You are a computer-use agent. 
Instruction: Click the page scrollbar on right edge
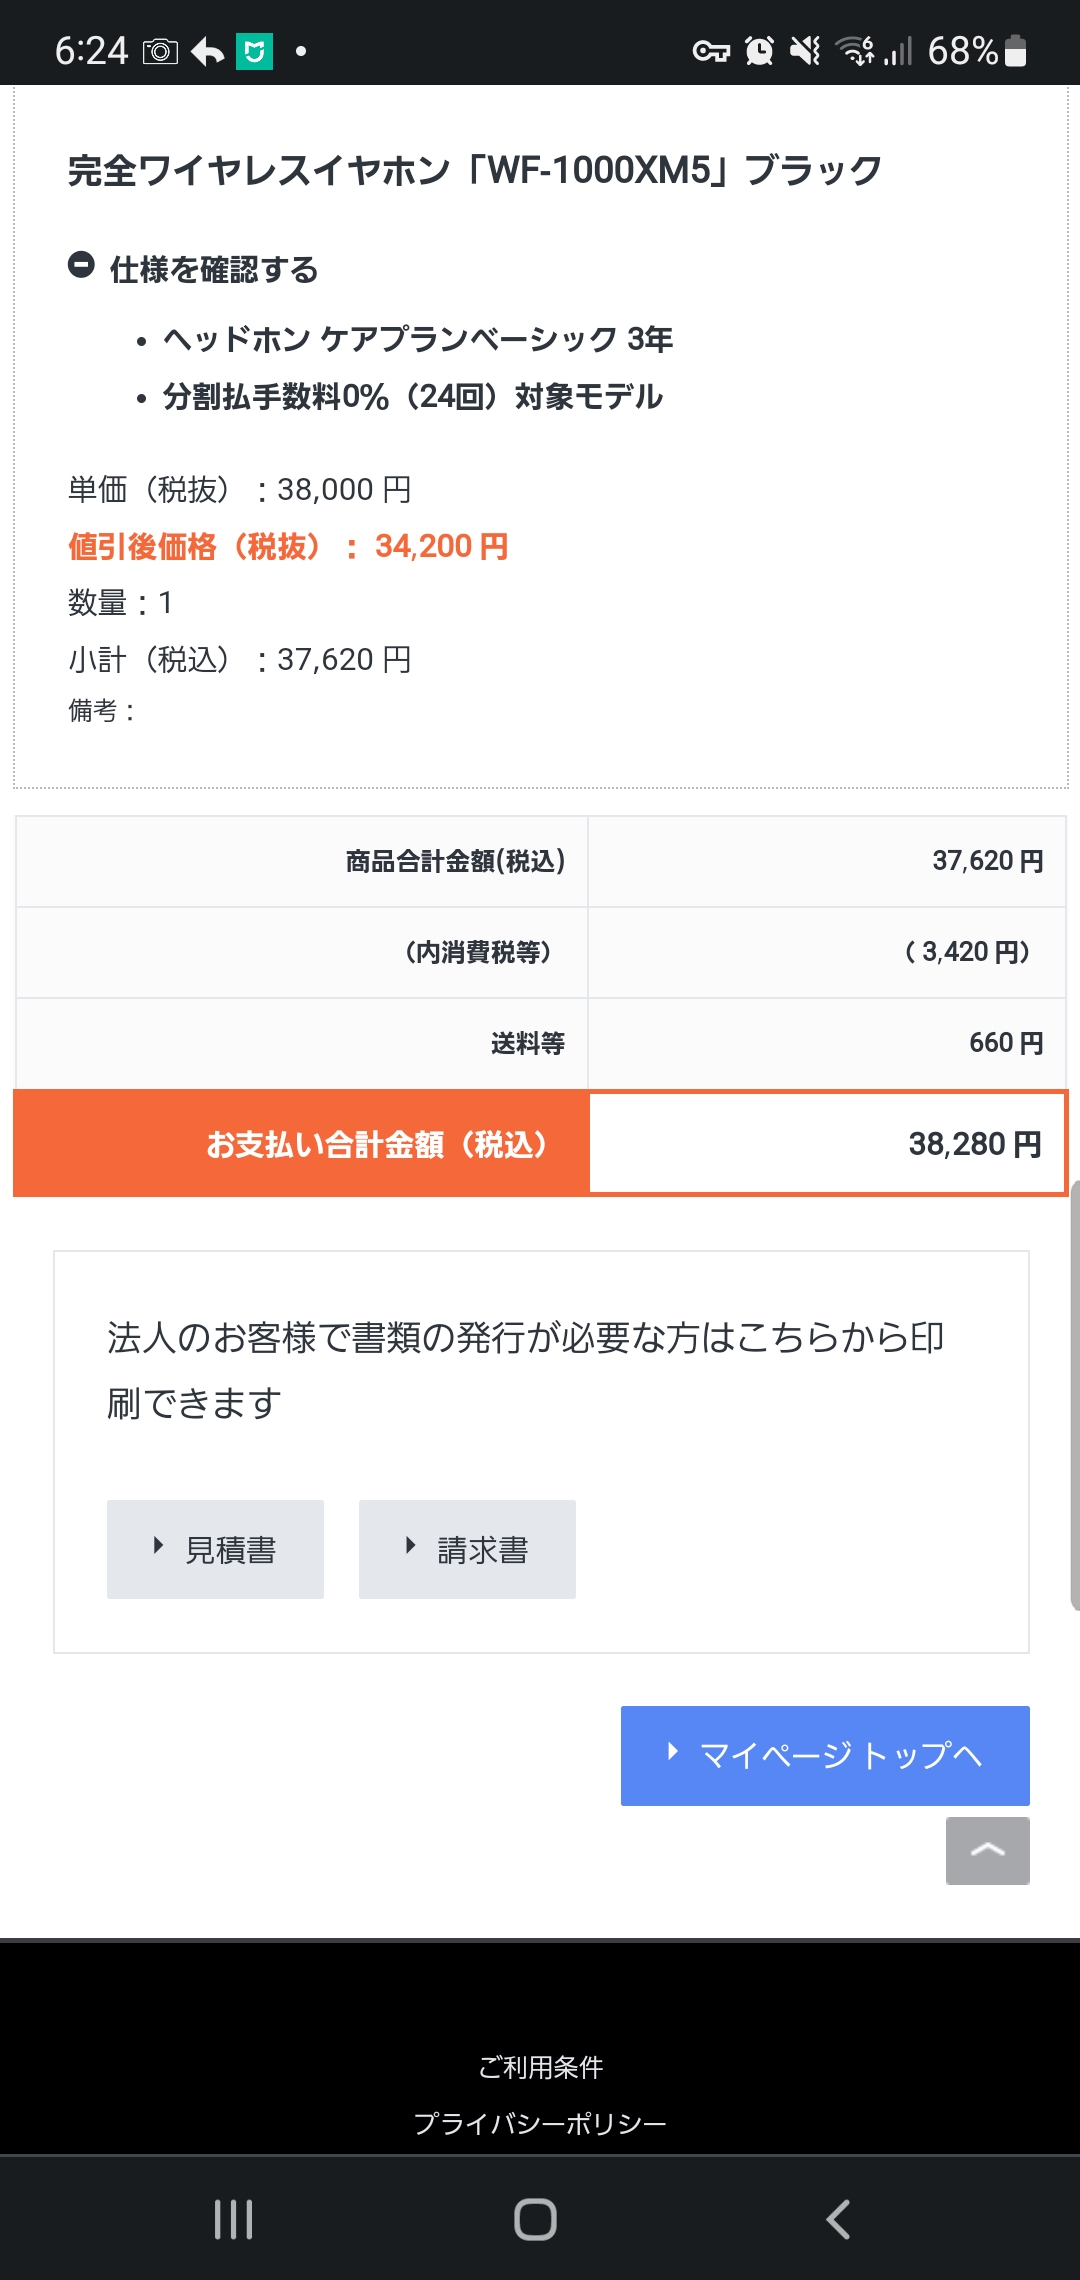click(x=1074, y=1395)
